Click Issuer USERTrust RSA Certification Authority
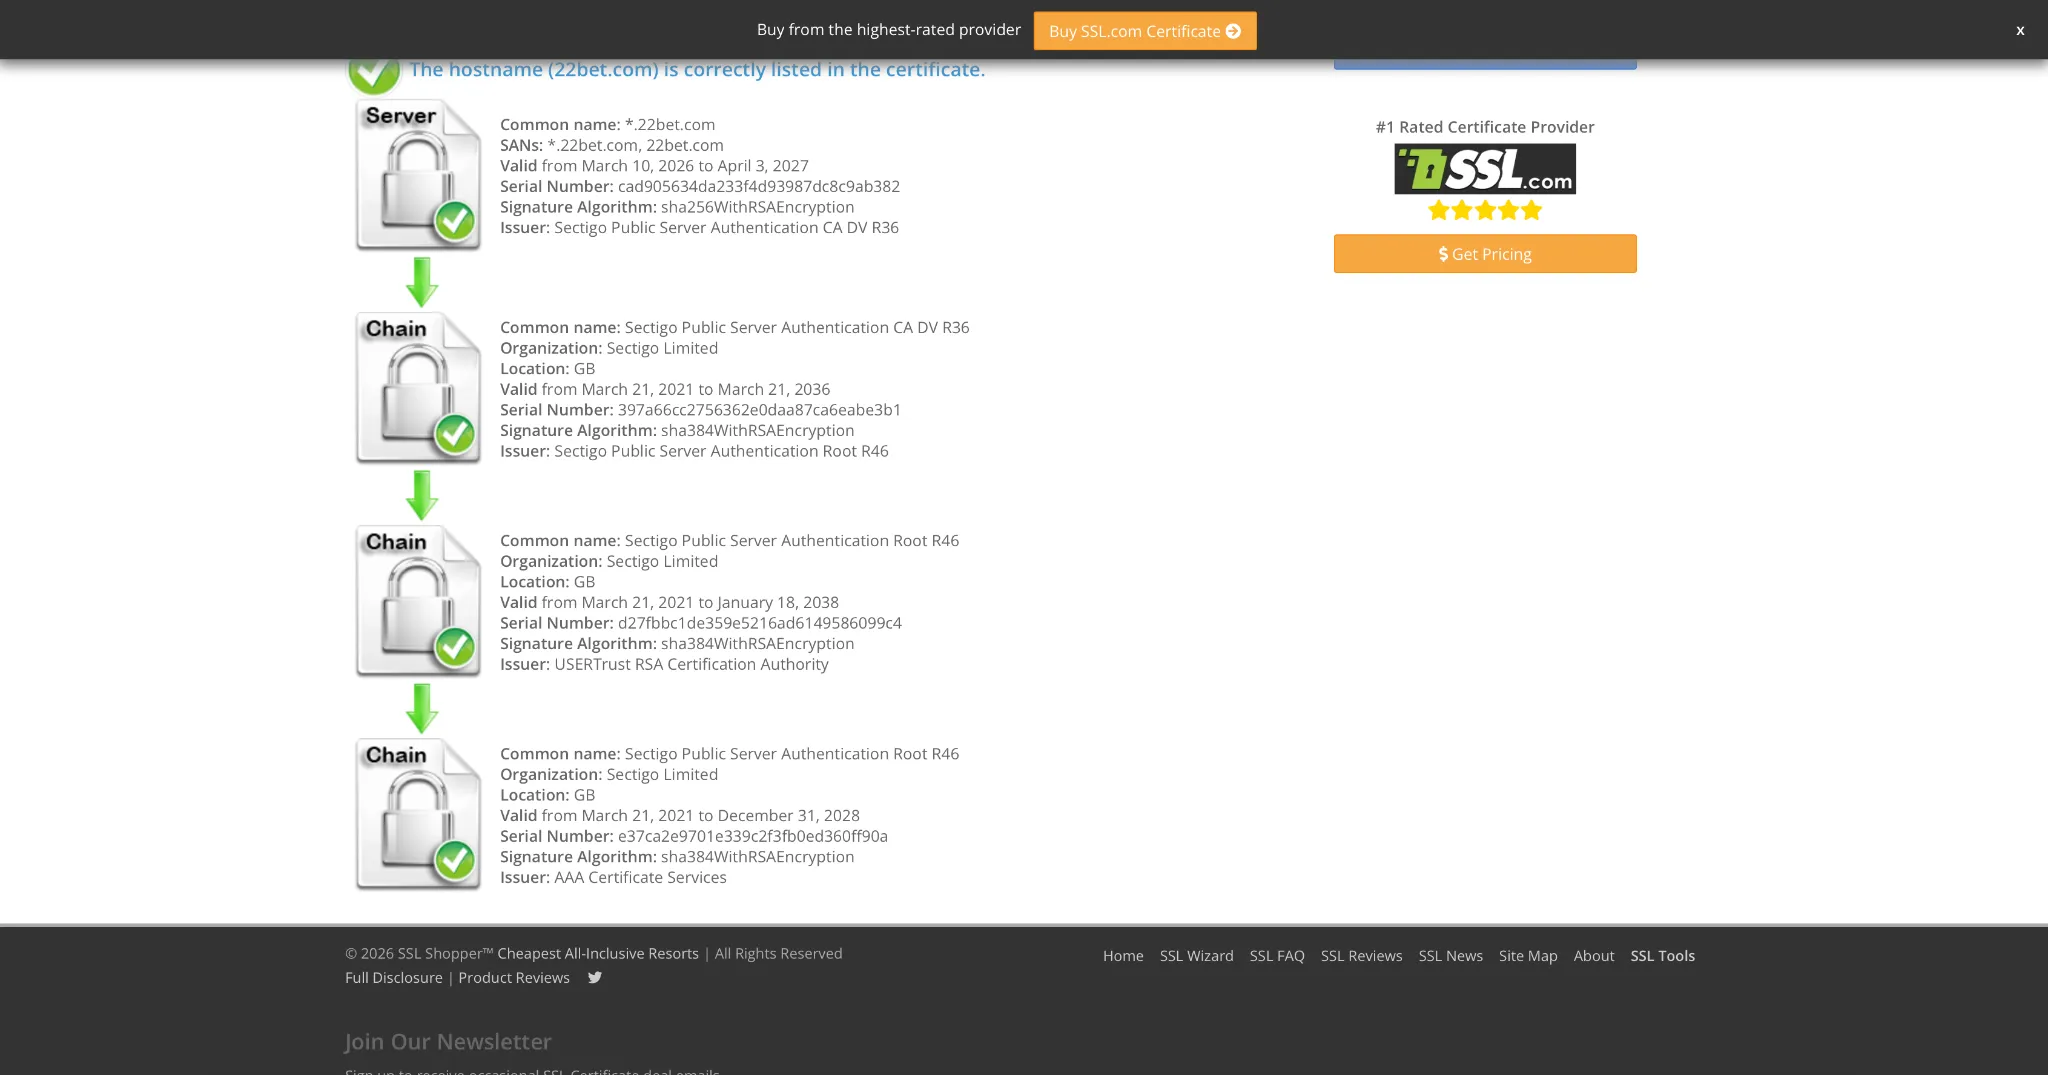This screenshot has height=1075, width=2048. pyautogui.click(x=664, y=664)
